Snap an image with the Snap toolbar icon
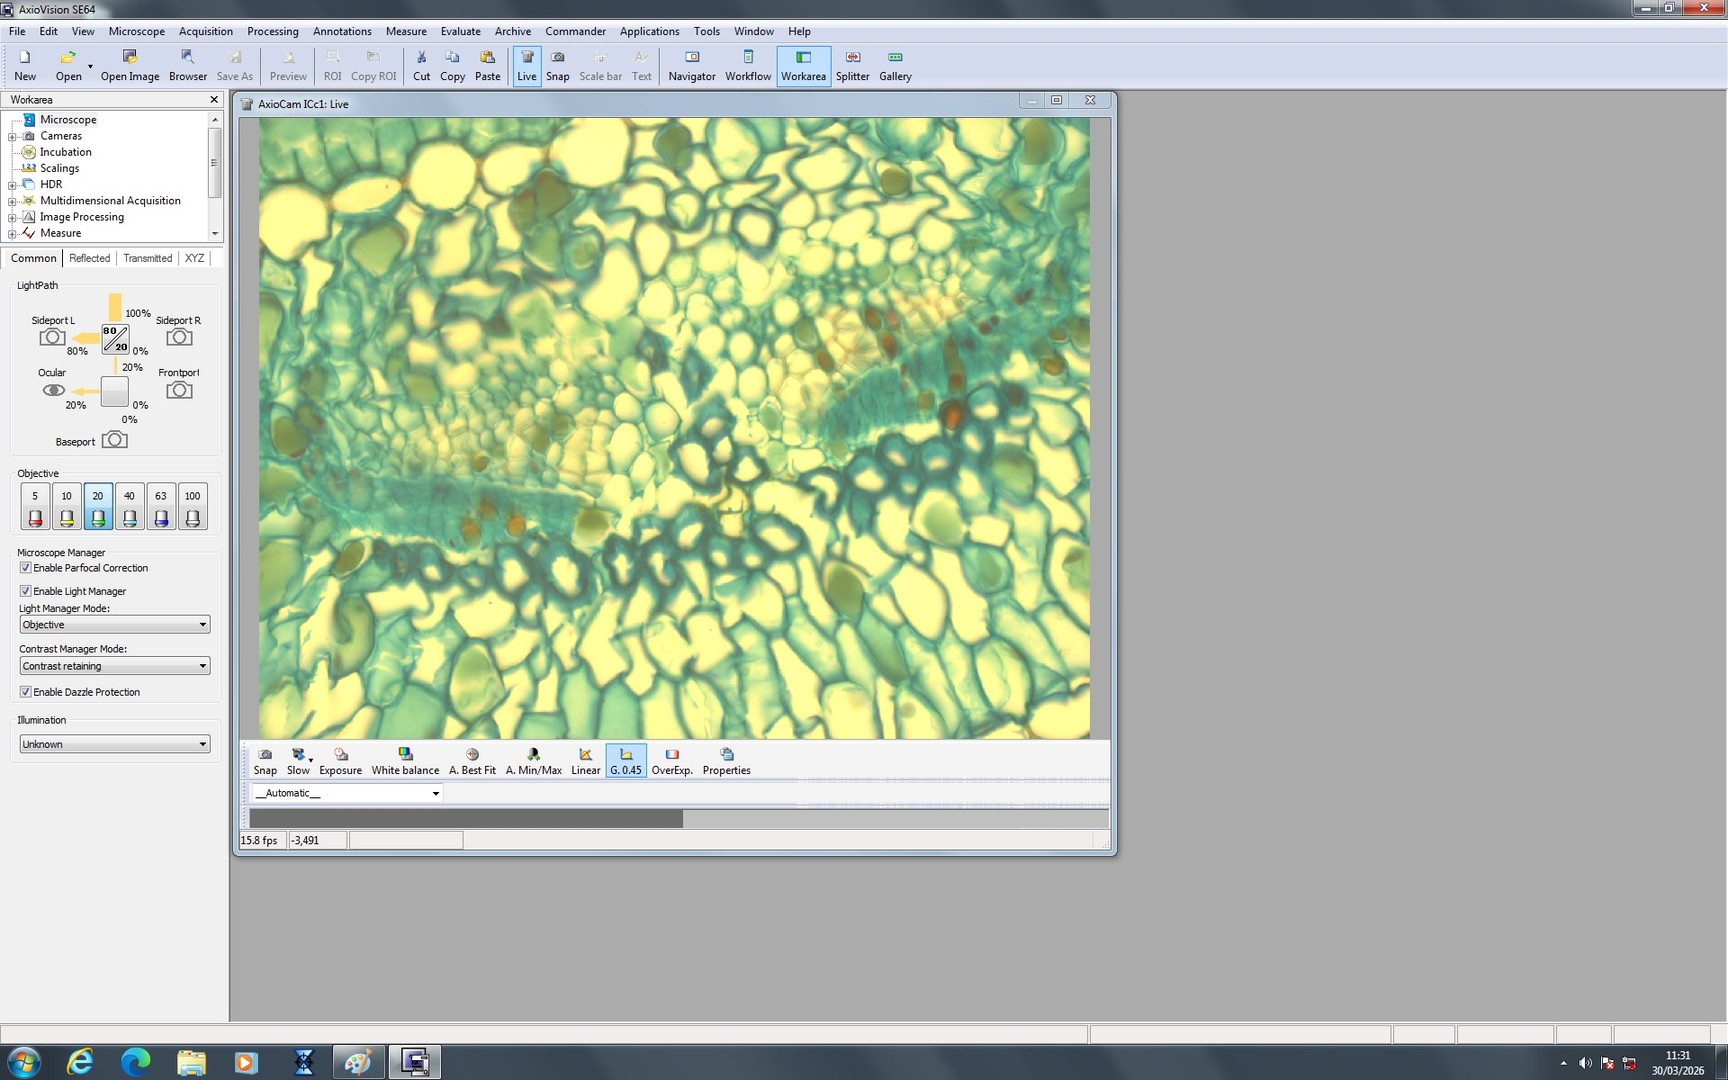 tap(557, 65)
